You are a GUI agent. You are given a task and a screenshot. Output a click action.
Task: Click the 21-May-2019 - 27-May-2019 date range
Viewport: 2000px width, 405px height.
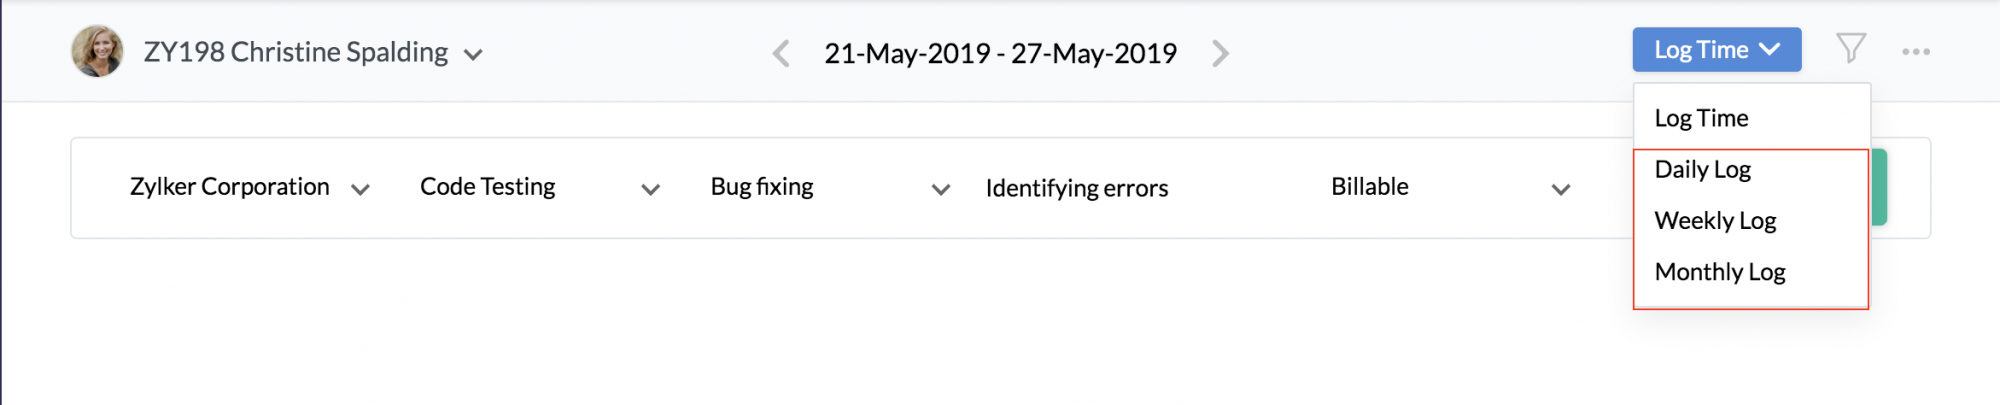point(1000,53)
